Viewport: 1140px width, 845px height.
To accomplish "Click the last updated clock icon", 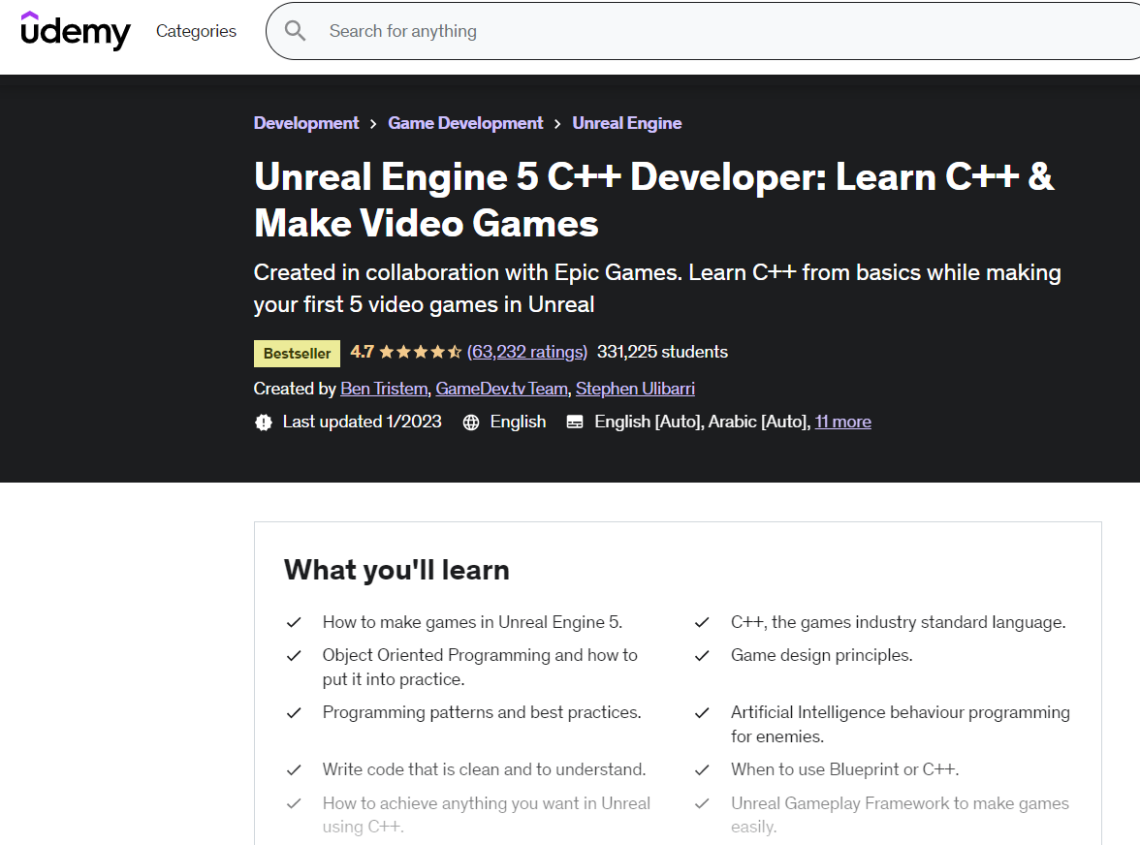I will [x=263, y=422].
